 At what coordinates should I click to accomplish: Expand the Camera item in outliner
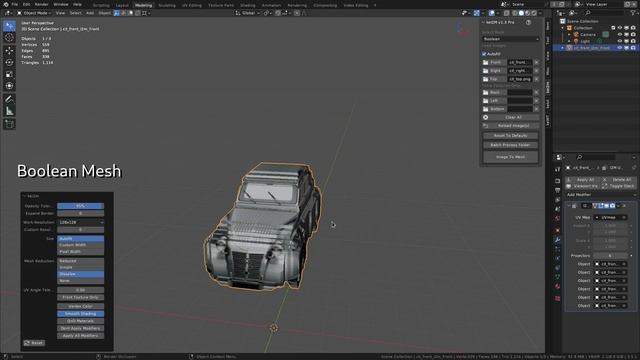(569, 35)
